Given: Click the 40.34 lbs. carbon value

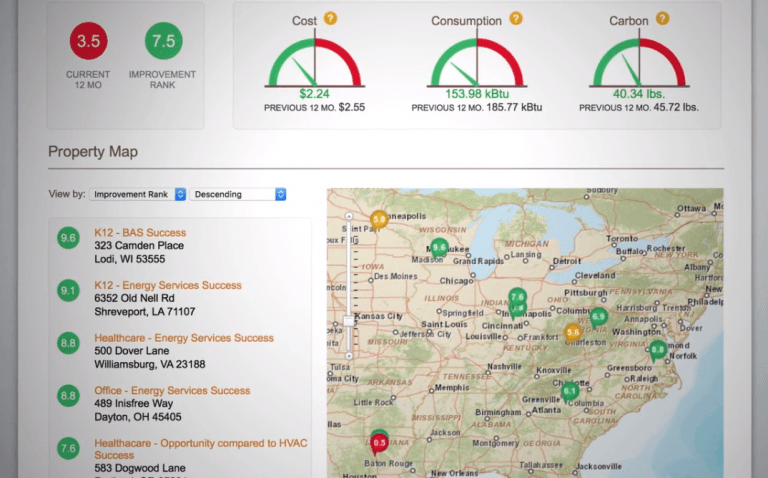Looking at the screenshot, I should pos(639,94).
